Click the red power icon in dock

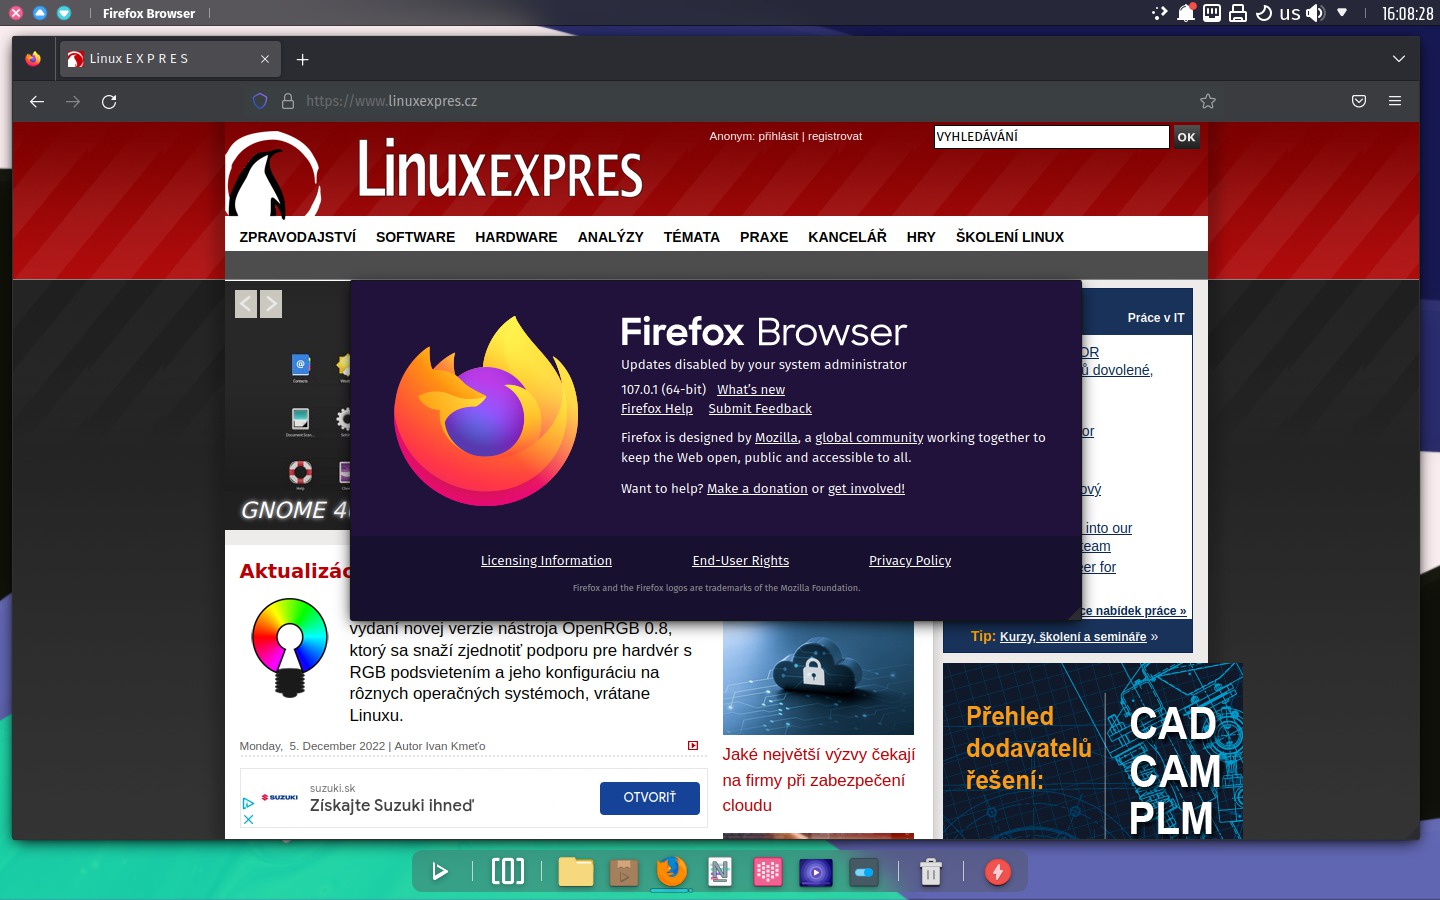pos(998,872)
